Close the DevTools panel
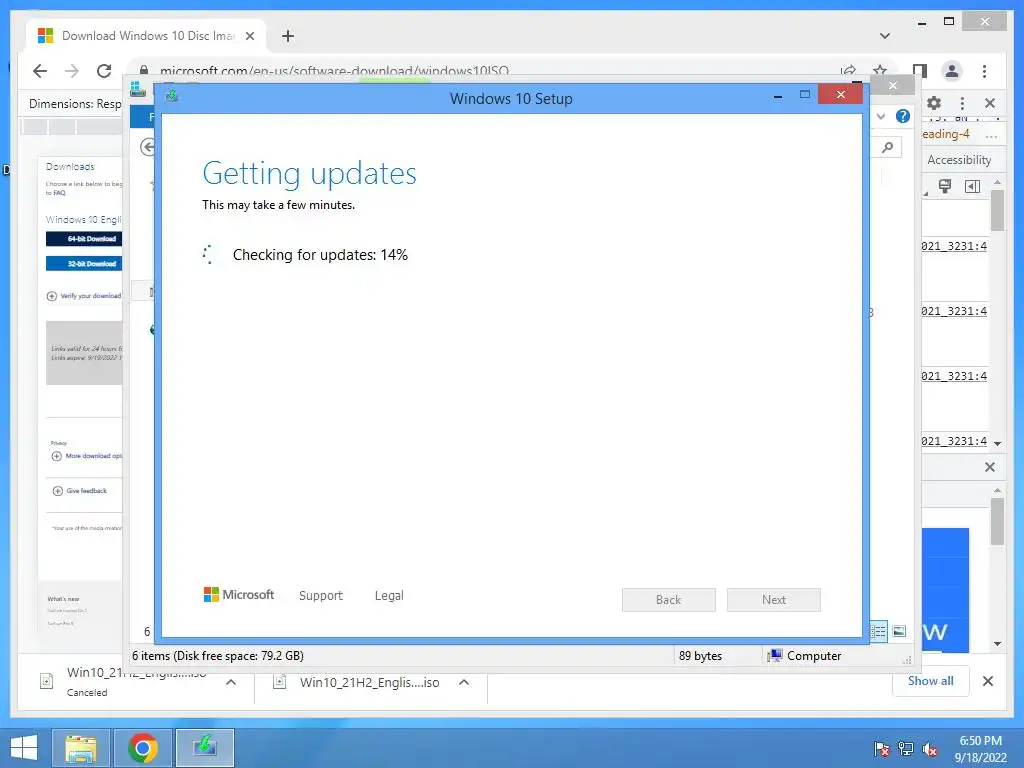This screenshot has width=1024, height=768. [990, 103]
